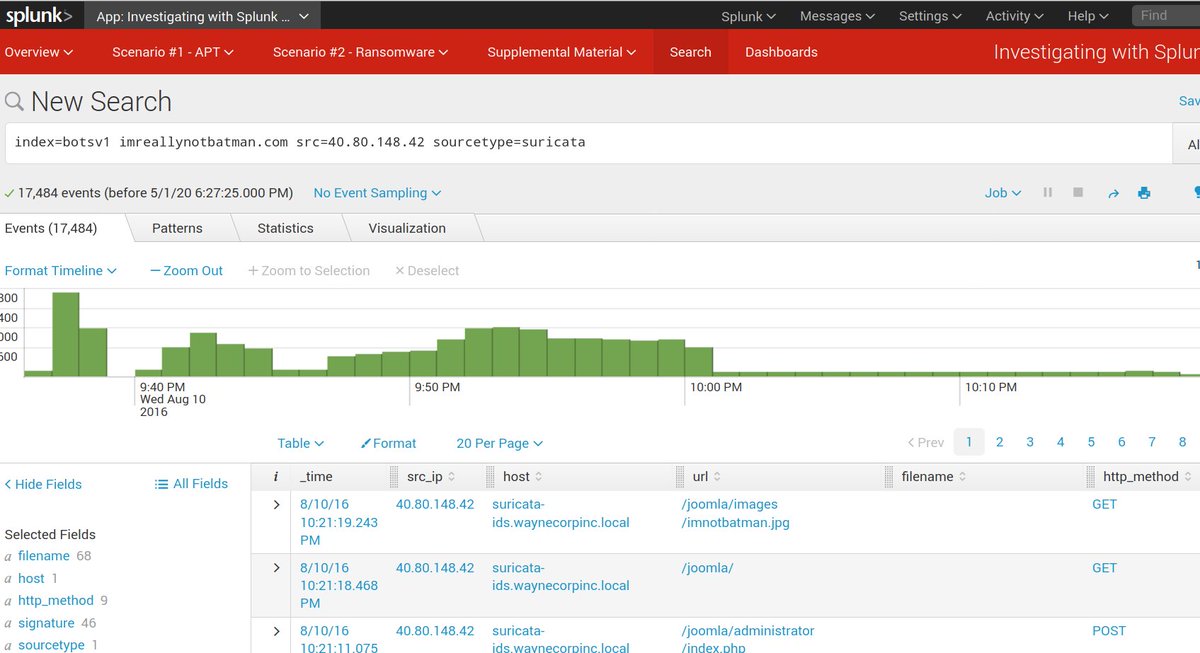Go to results page 3

[1030, 442]
